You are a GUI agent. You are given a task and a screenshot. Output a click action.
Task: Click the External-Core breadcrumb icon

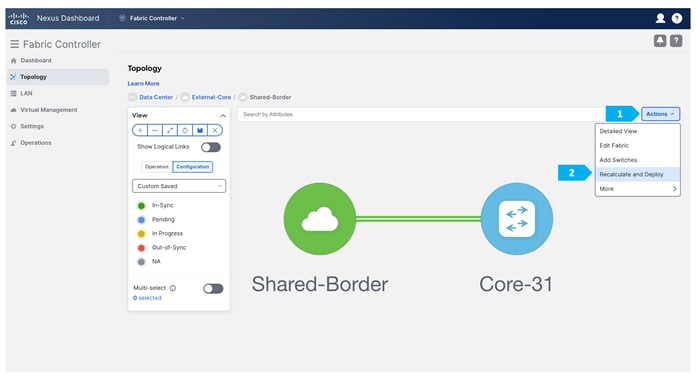pos(185,97)
